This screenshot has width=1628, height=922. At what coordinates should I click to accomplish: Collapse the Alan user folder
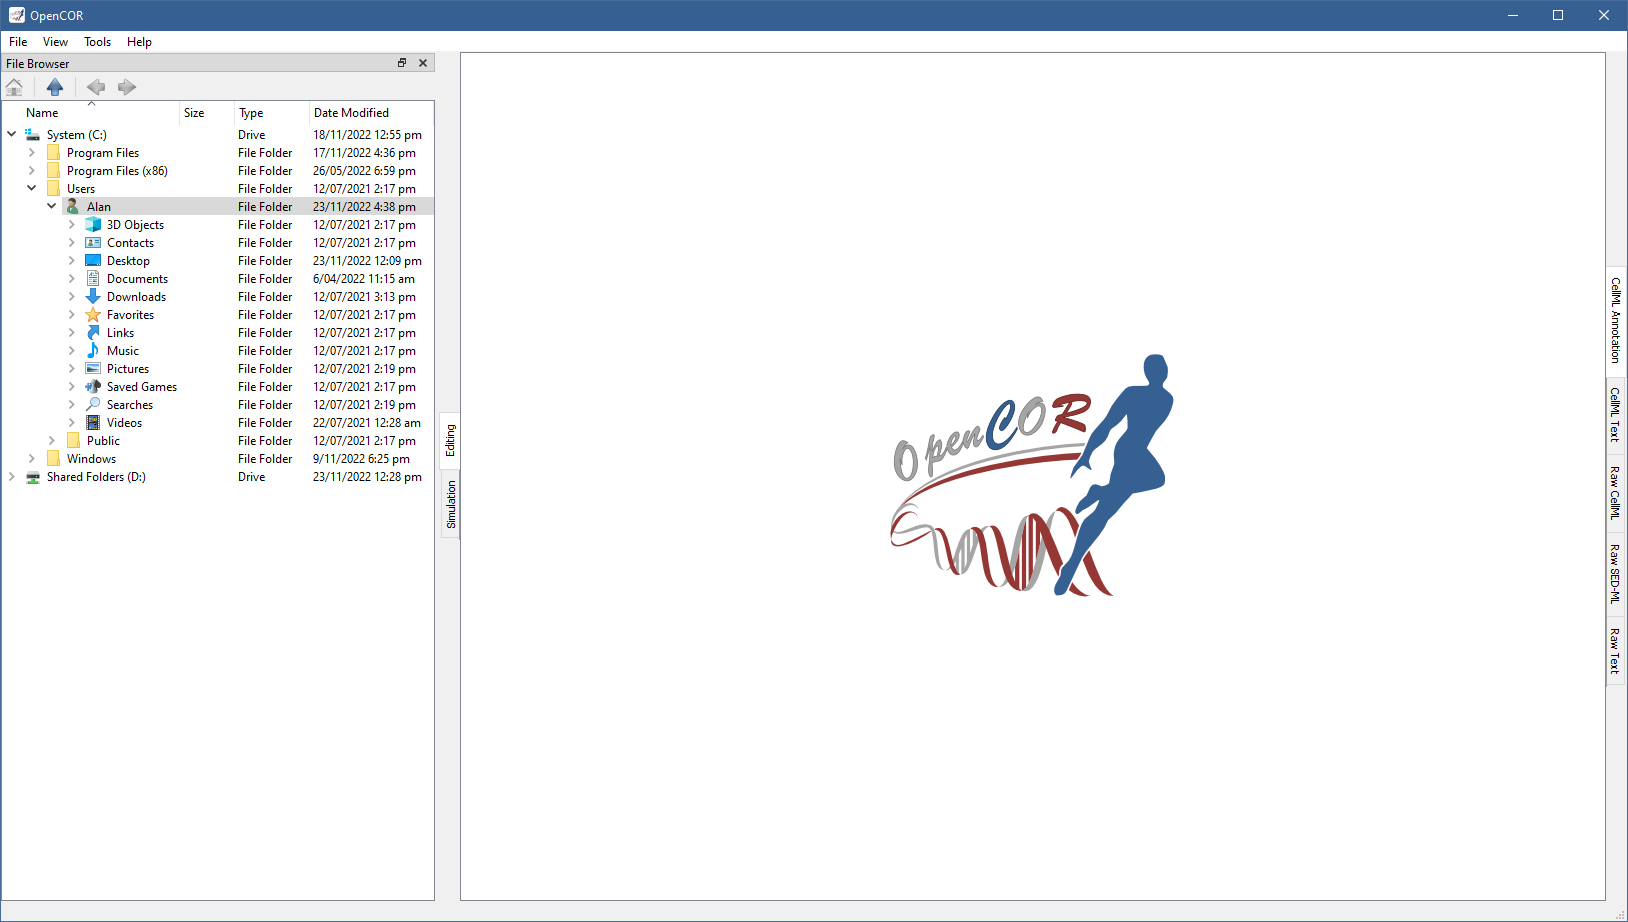[52, 207]
